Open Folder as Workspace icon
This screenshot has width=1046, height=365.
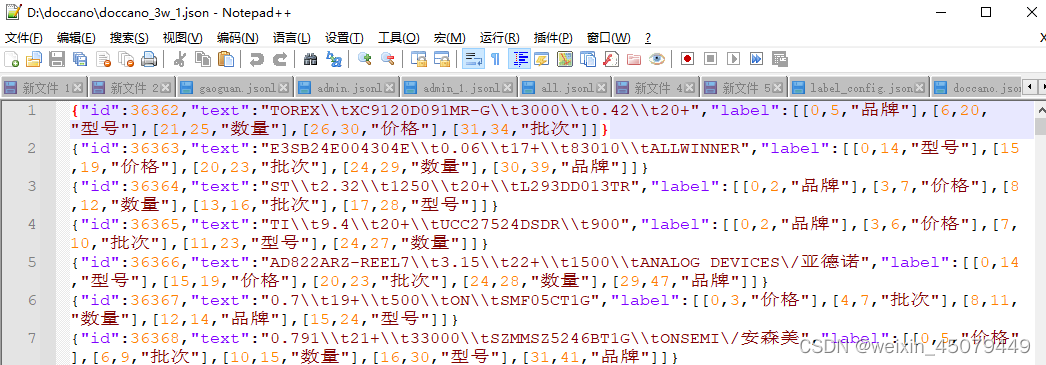634,59
